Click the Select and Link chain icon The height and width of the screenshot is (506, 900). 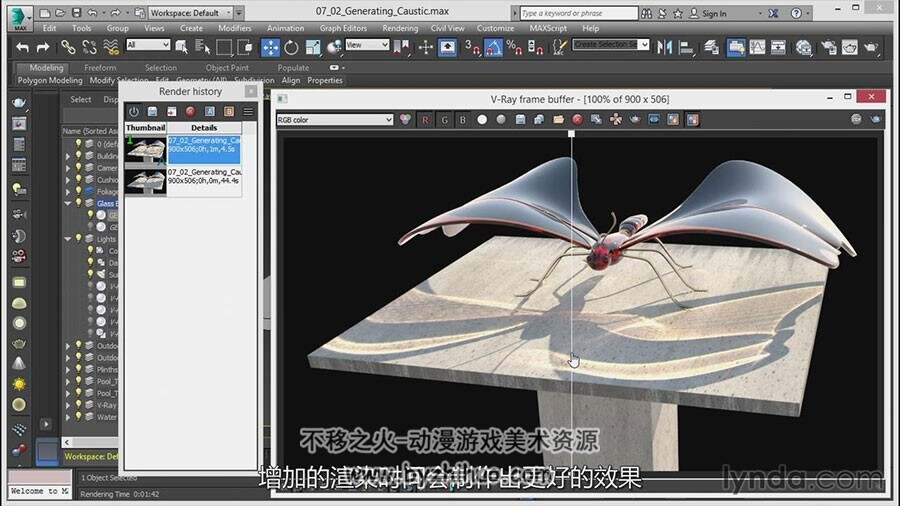(68, 47)
